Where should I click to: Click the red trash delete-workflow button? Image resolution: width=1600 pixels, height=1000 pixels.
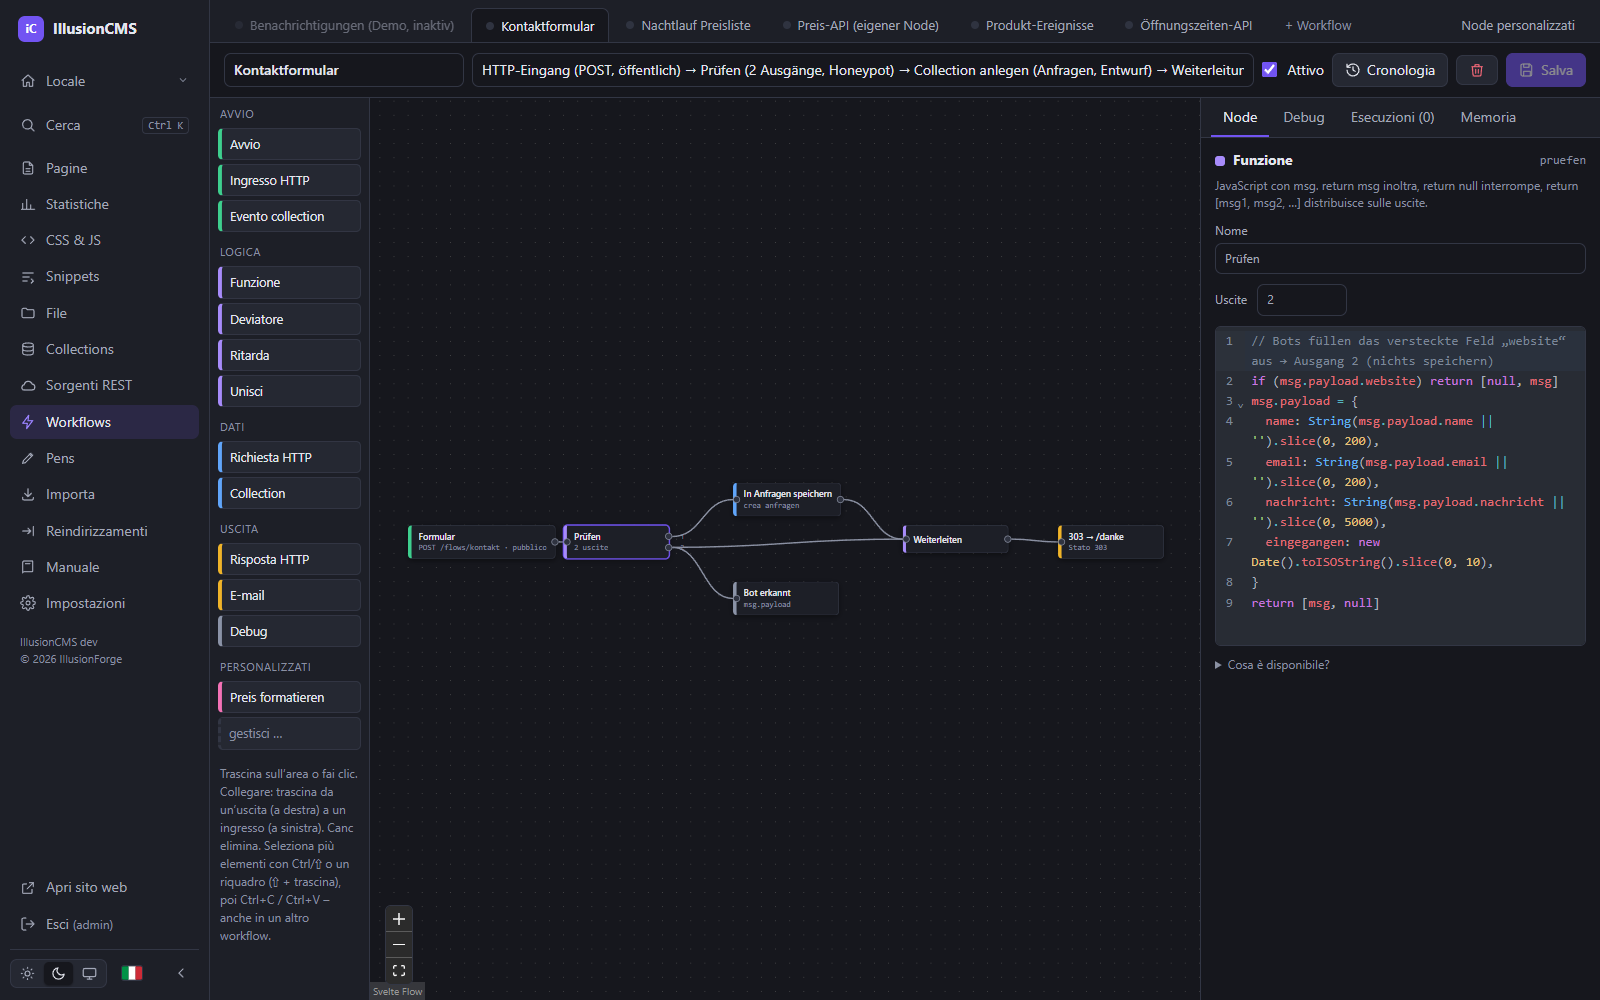(x=1477, y=70)
